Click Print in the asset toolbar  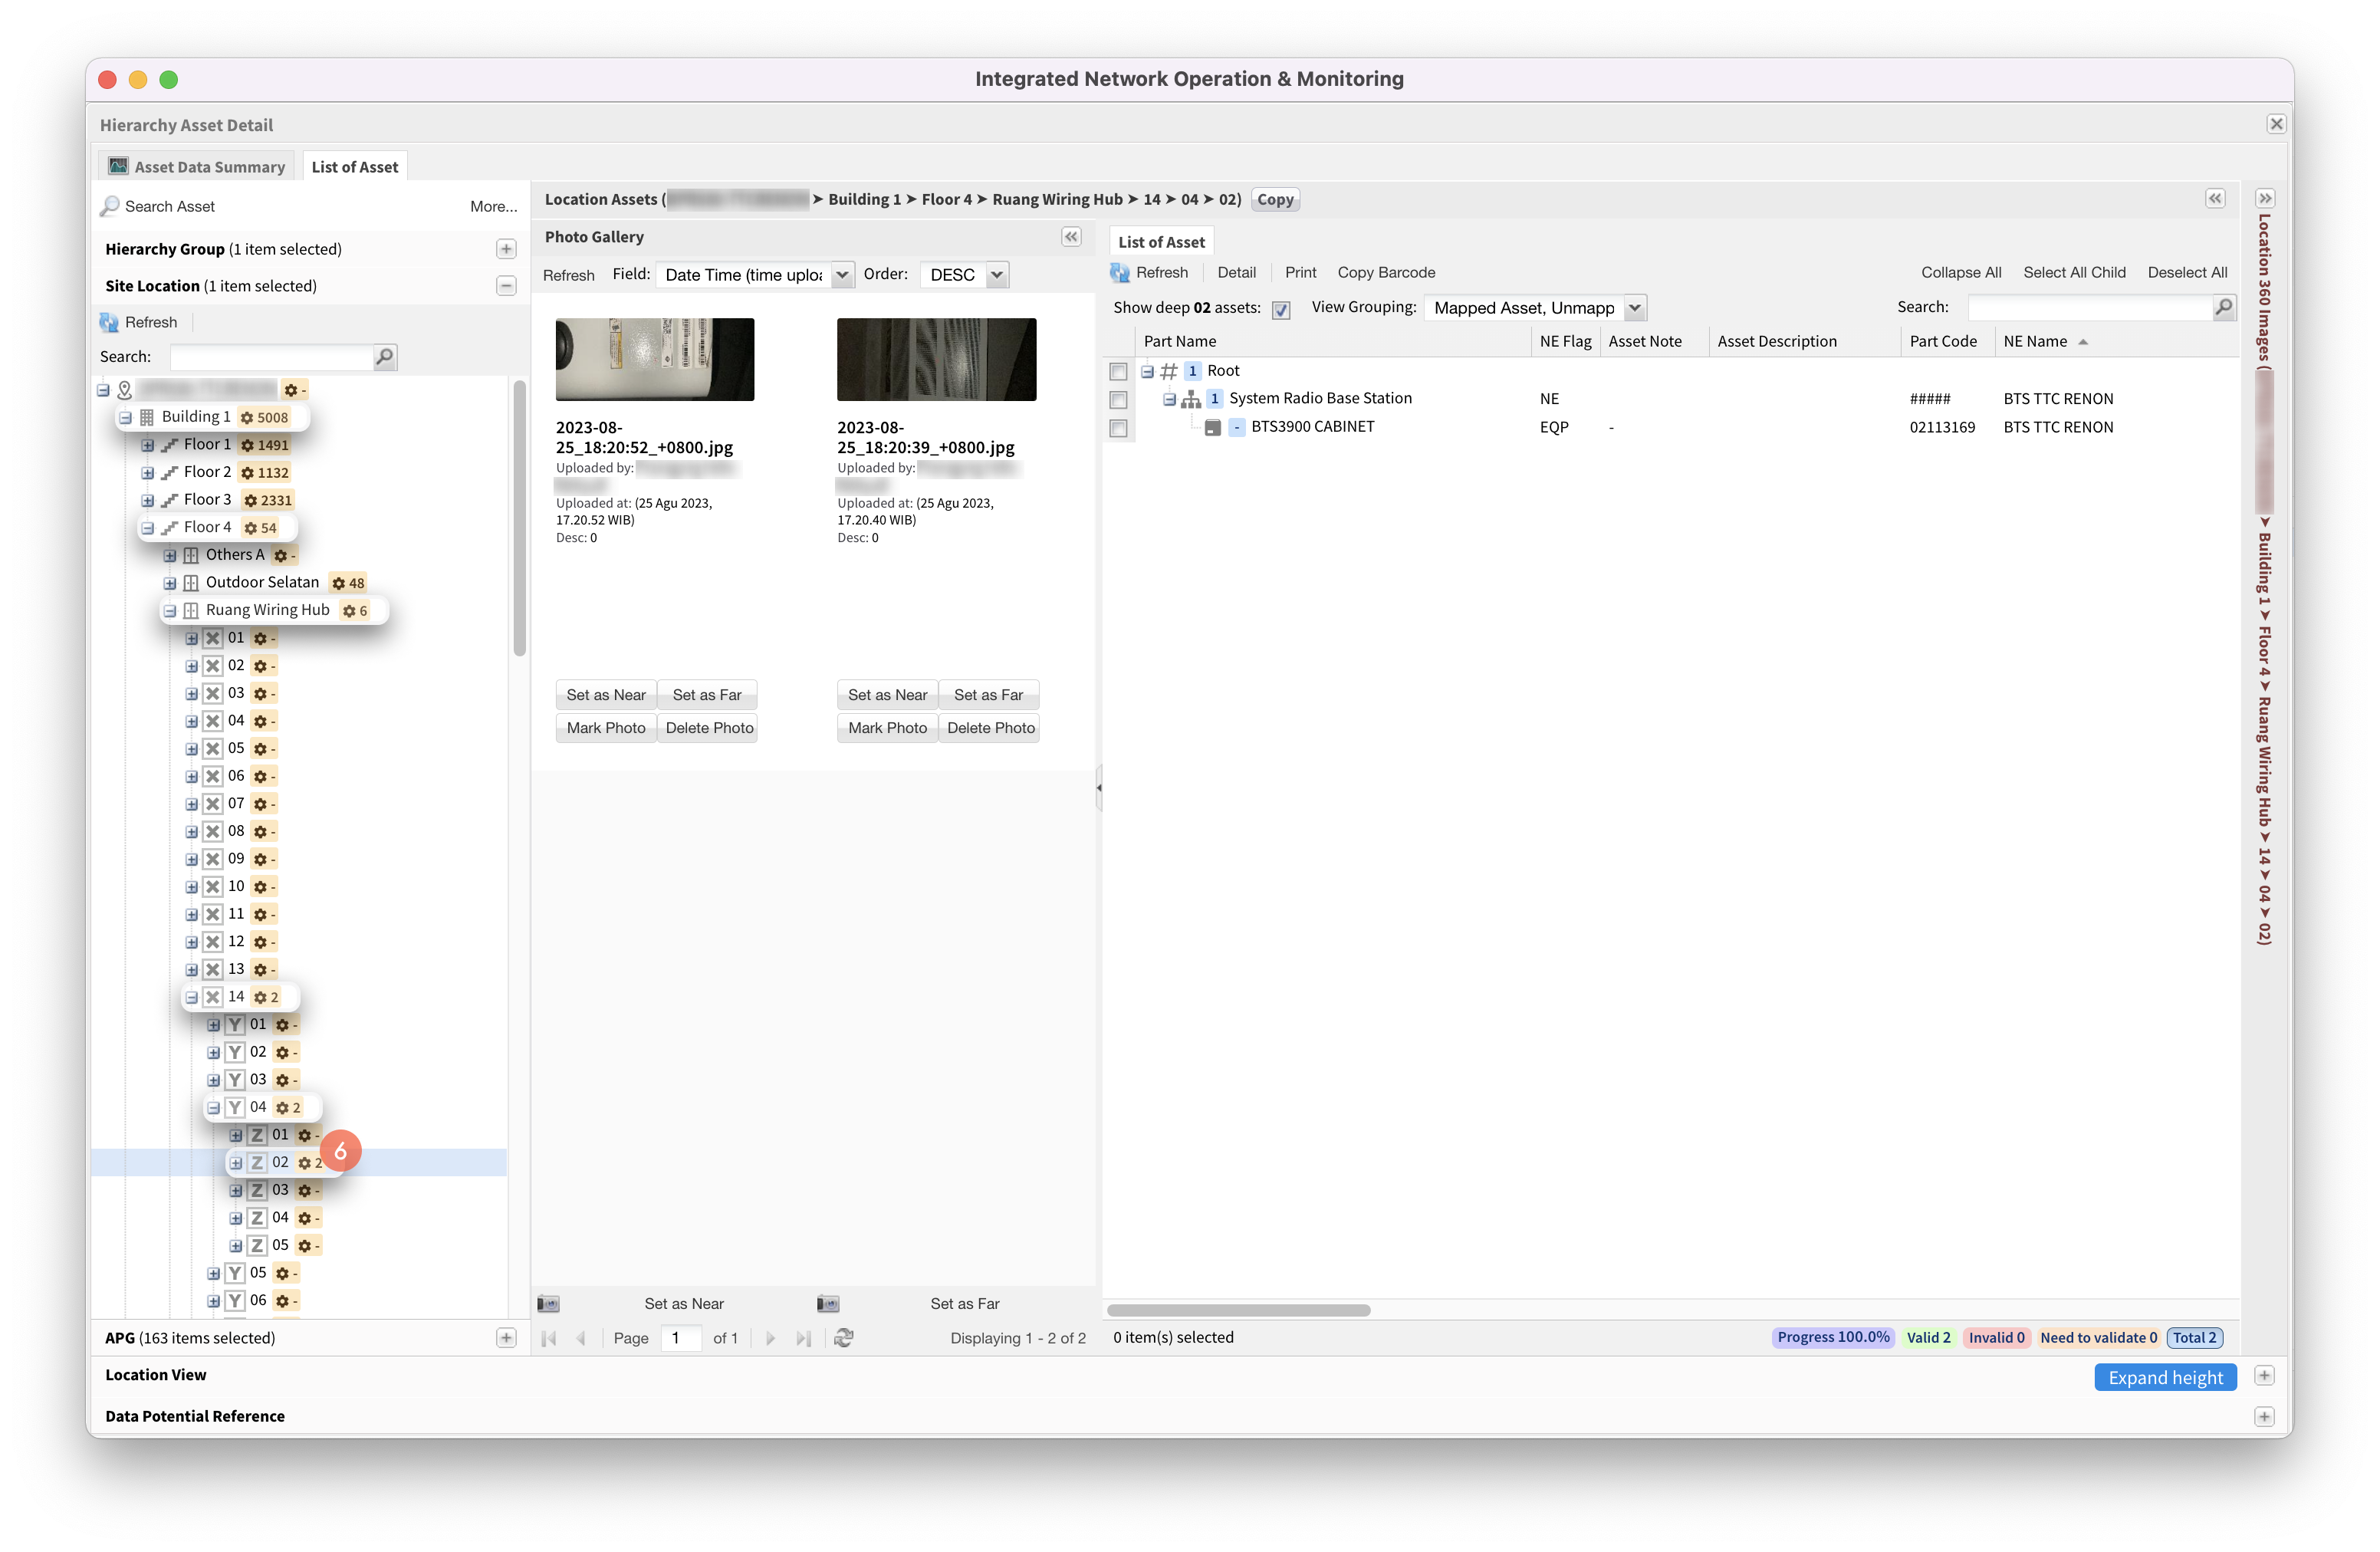pos(1300,272)
